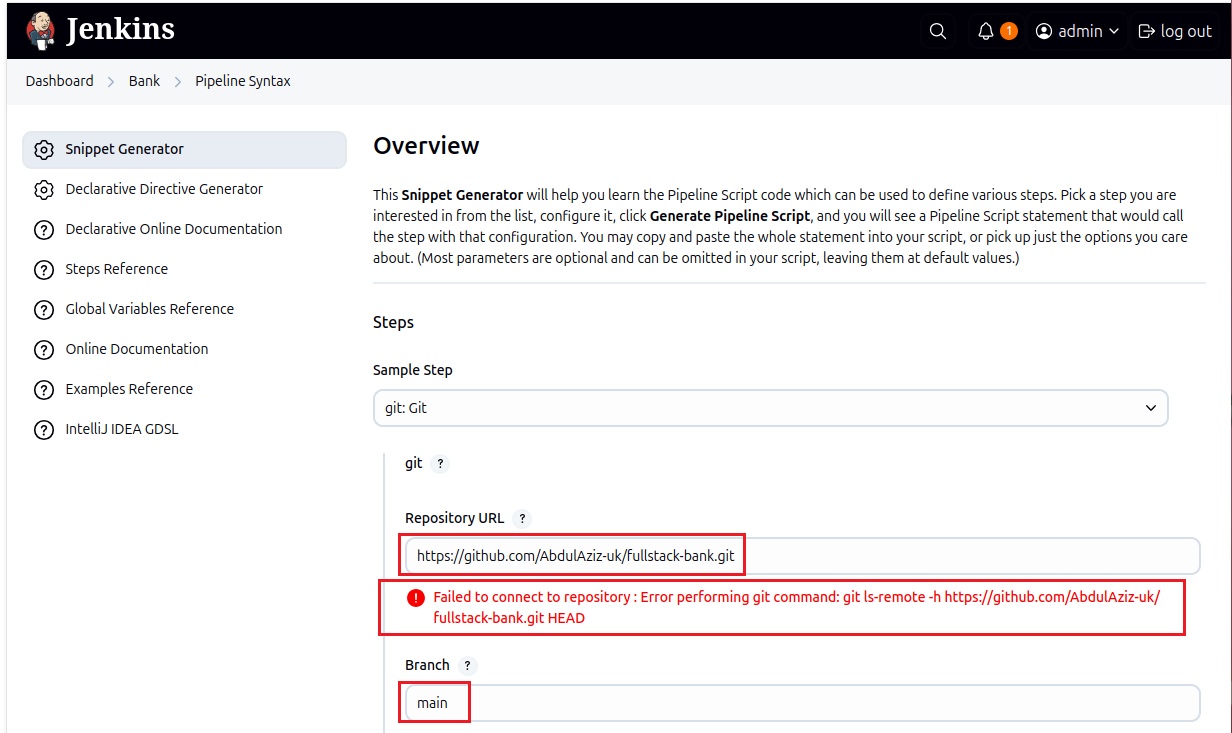Expand the Dashboard breadcrumb chevron
Viewport: 1232px width, 733px height.
pos(111,81)
